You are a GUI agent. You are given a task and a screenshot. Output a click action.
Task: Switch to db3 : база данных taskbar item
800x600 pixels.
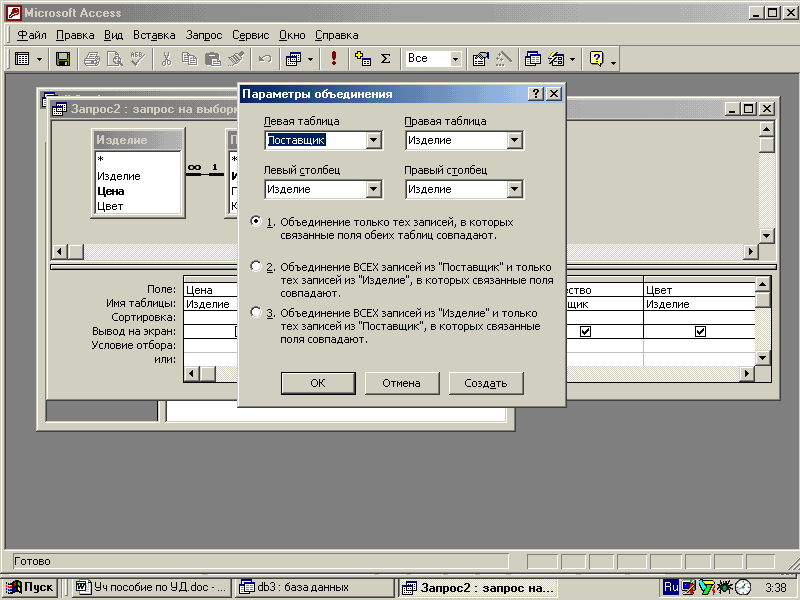tap(315, 587)
